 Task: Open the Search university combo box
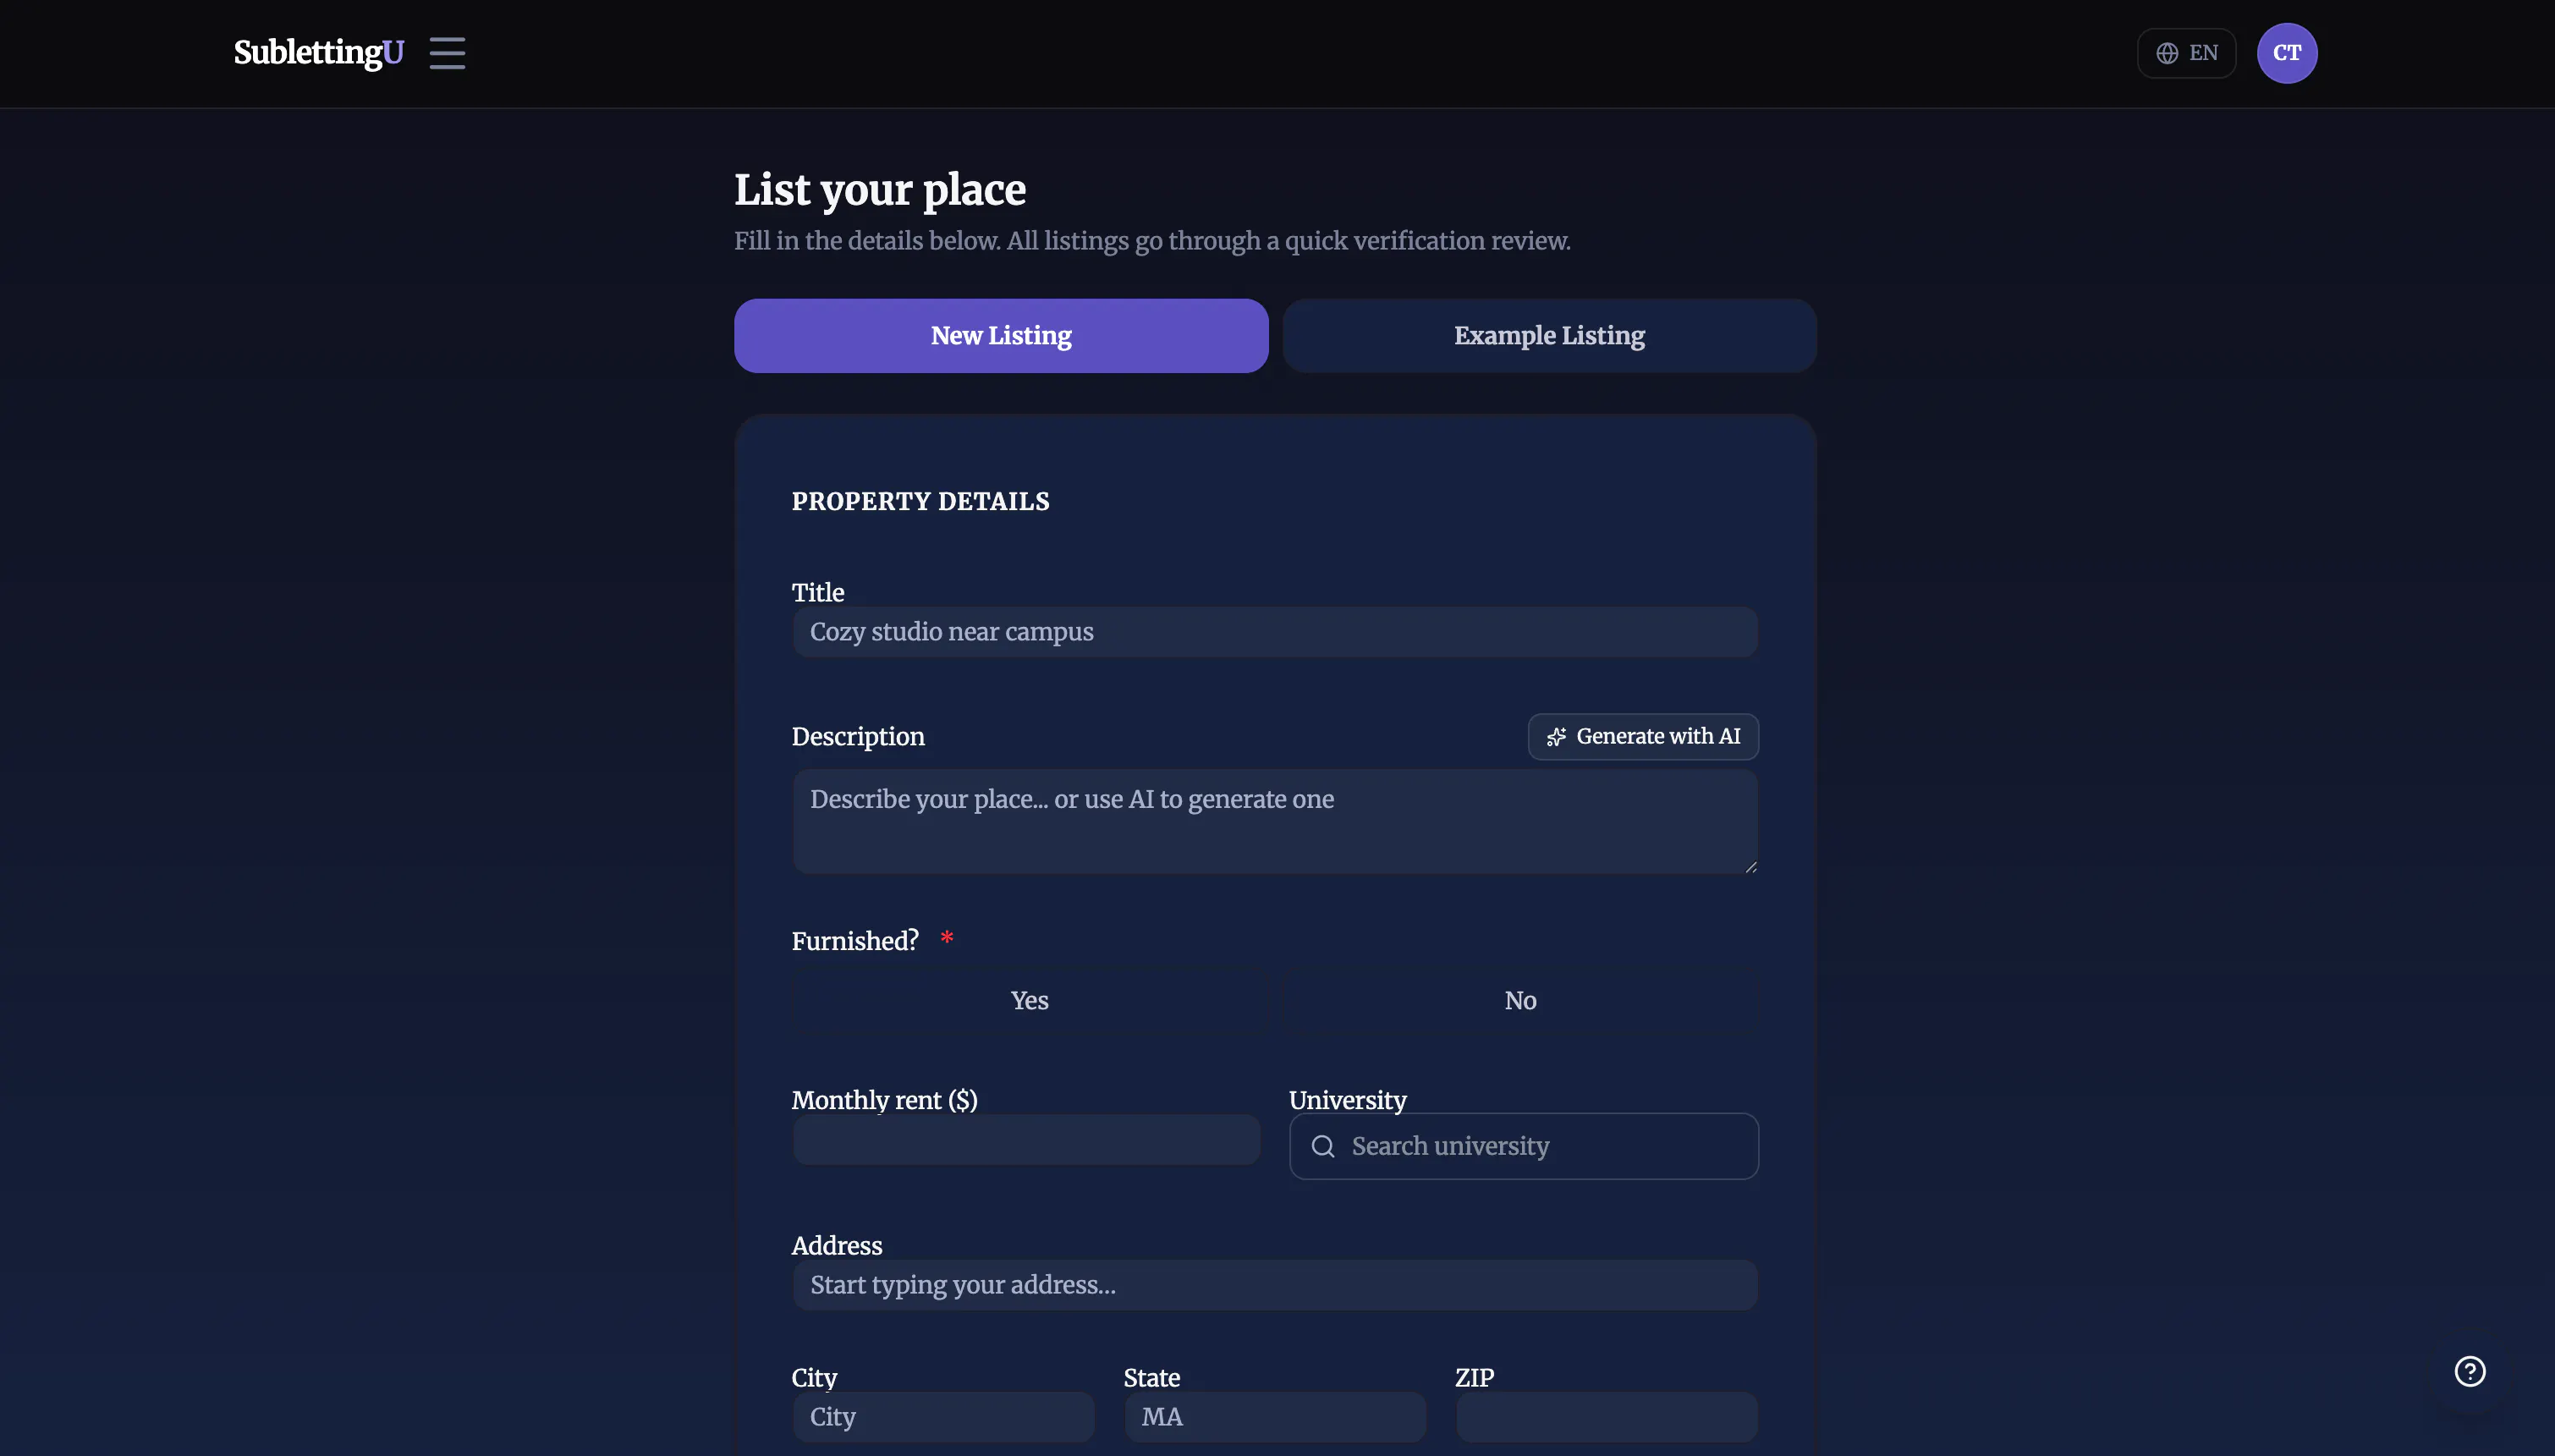[1523, 1146]
